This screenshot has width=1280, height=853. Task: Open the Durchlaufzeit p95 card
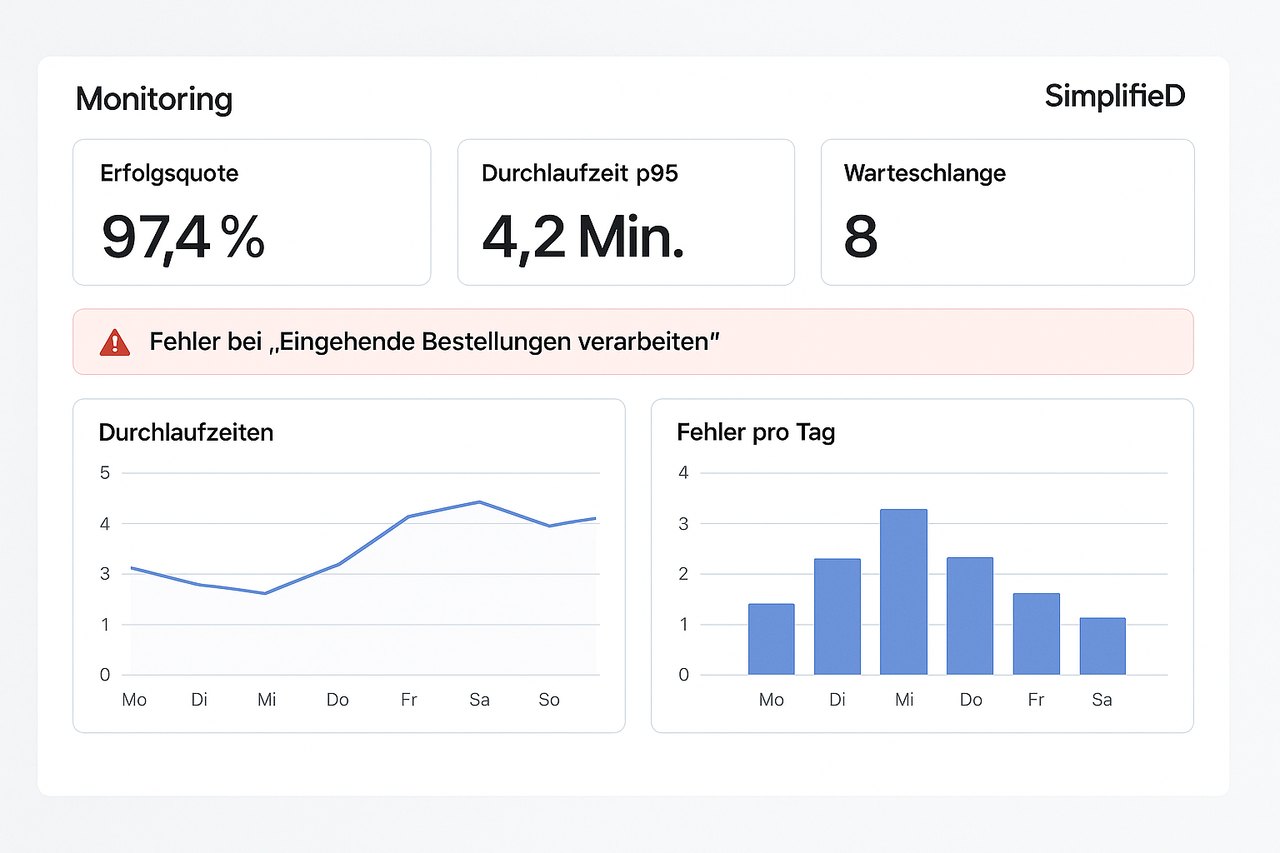pyautogui.click(x=625, y=212)
